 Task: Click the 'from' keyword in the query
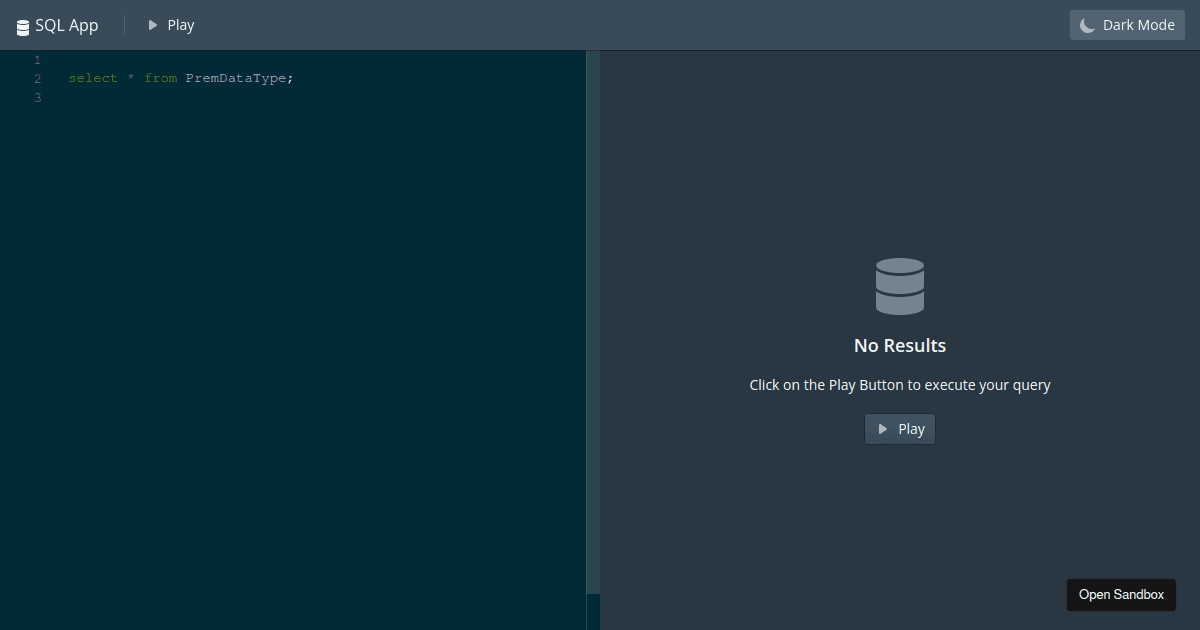160,78
